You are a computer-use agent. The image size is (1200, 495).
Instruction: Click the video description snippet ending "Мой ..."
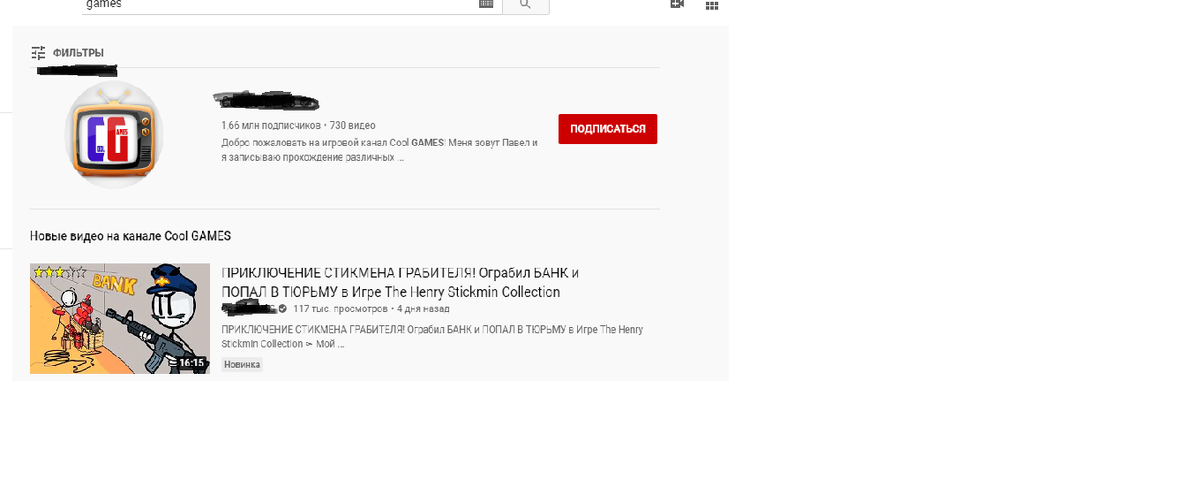tap(432, 336)
